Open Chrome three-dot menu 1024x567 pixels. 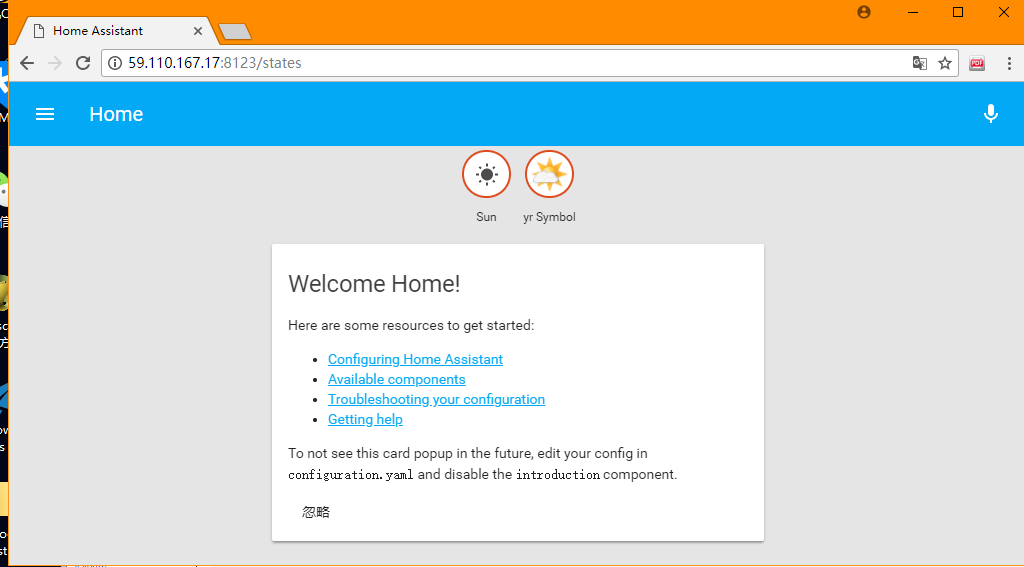coord(1009,63)
